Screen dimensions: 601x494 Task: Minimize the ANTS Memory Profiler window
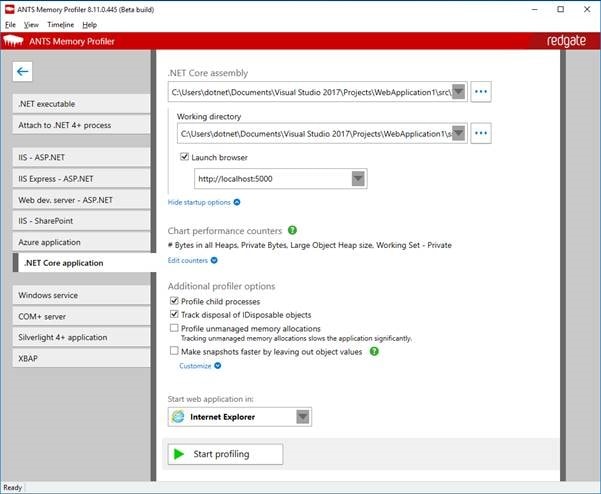coord(535,10)
